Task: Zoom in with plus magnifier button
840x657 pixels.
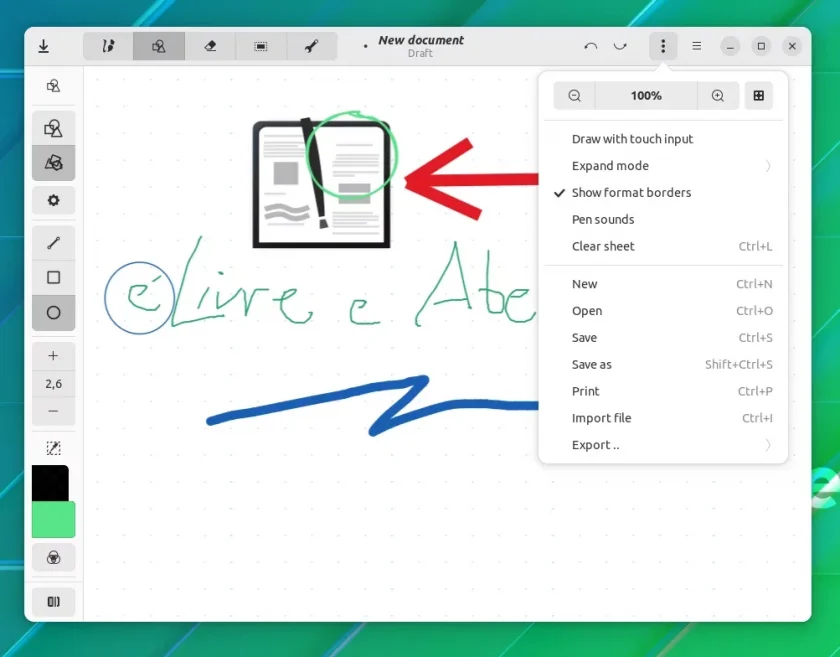Action: [x=718, y=96]
